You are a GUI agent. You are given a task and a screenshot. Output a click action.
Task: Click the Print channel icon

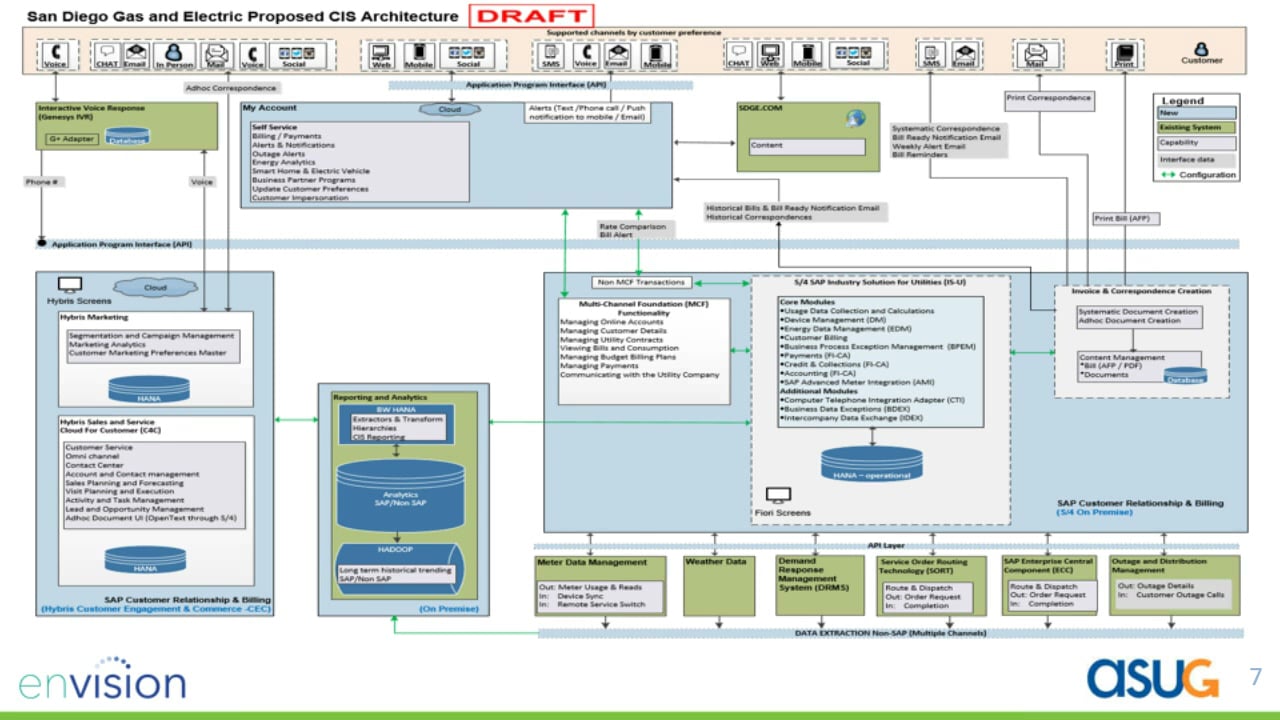1125,54
